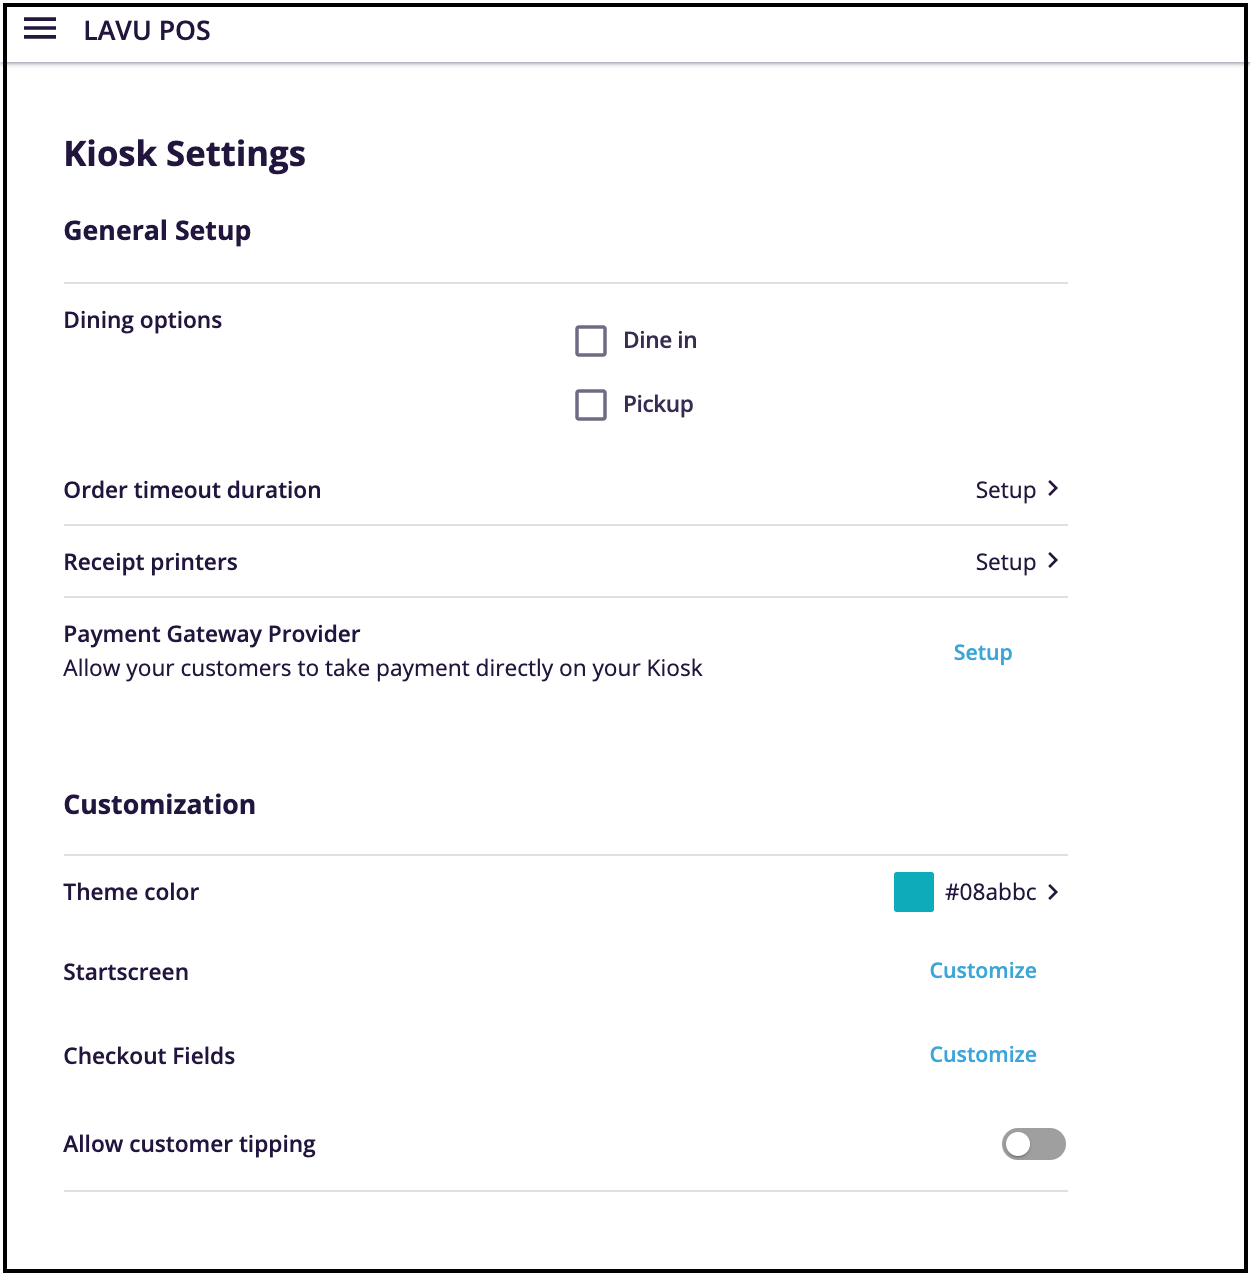Open the hamburger navigation menu
This screenshot has width=1250, height=1276.
pos(39,29)
